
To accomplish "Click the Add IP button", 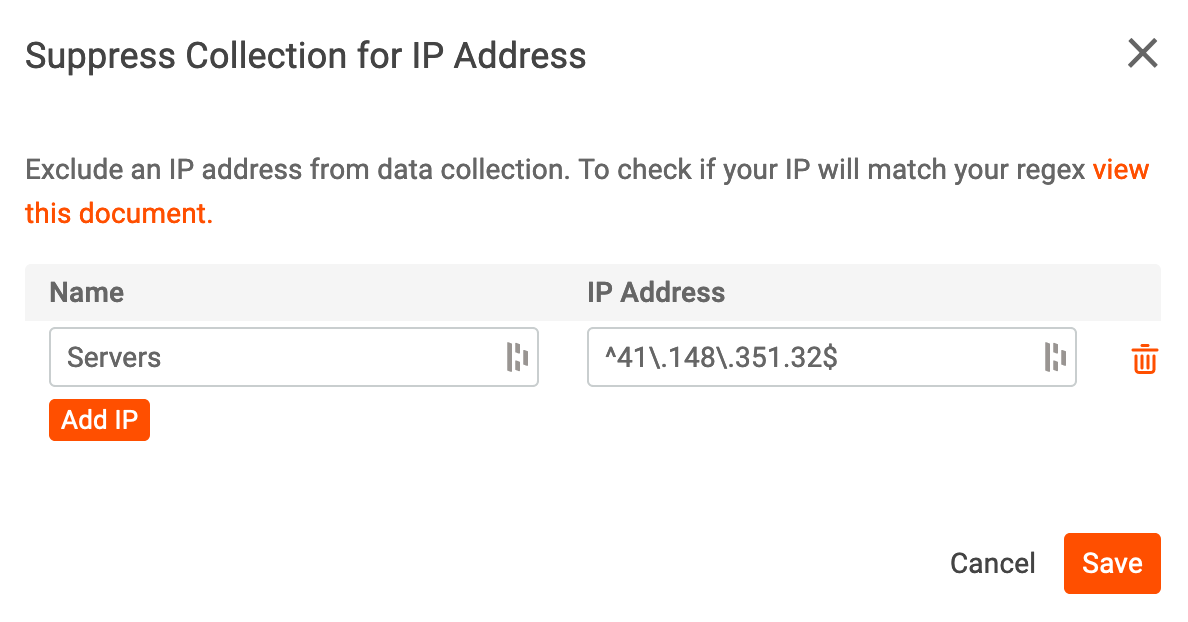I will pyautogui.click(x=99, y=420).
